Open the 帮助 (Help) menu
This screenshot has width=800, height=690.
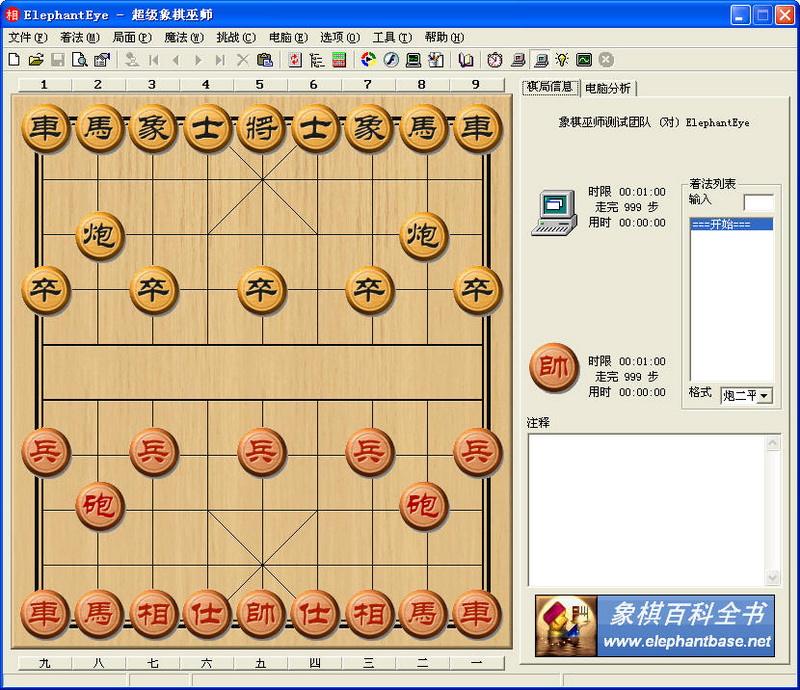pyautogui.click(x=444, y=37)
